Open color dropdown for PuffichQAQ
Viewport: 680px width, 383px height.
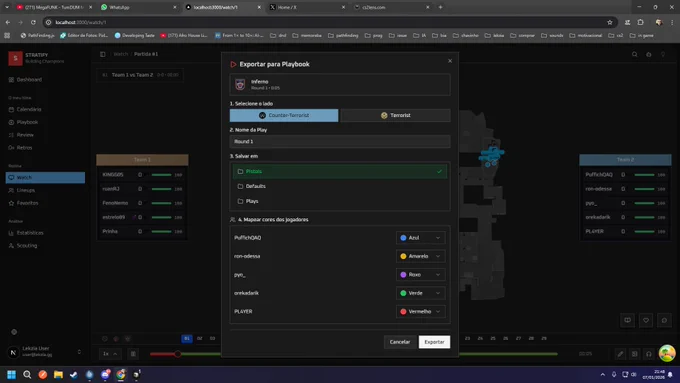(x=420, y=238)
